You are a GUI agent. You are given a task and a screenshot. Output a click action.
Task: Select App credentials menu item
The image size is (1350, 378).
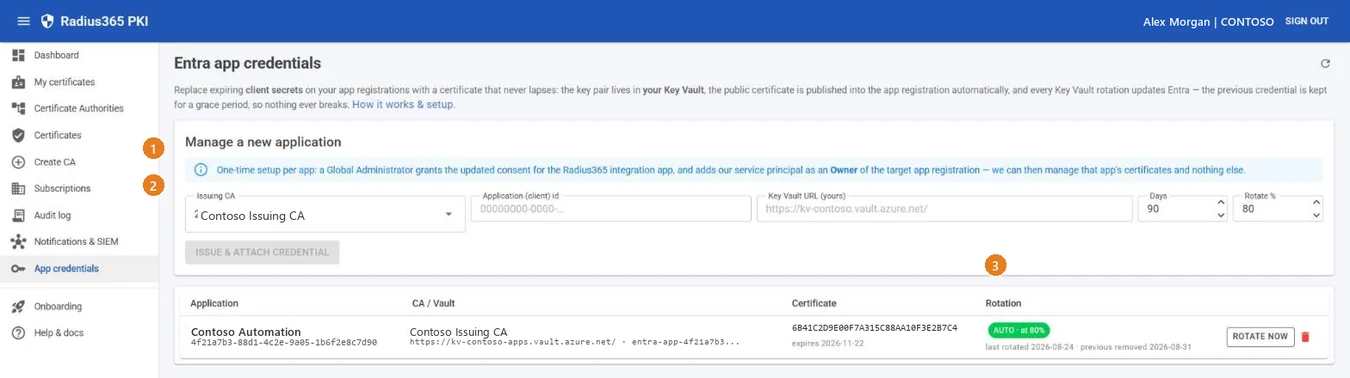tap(79, 268)
